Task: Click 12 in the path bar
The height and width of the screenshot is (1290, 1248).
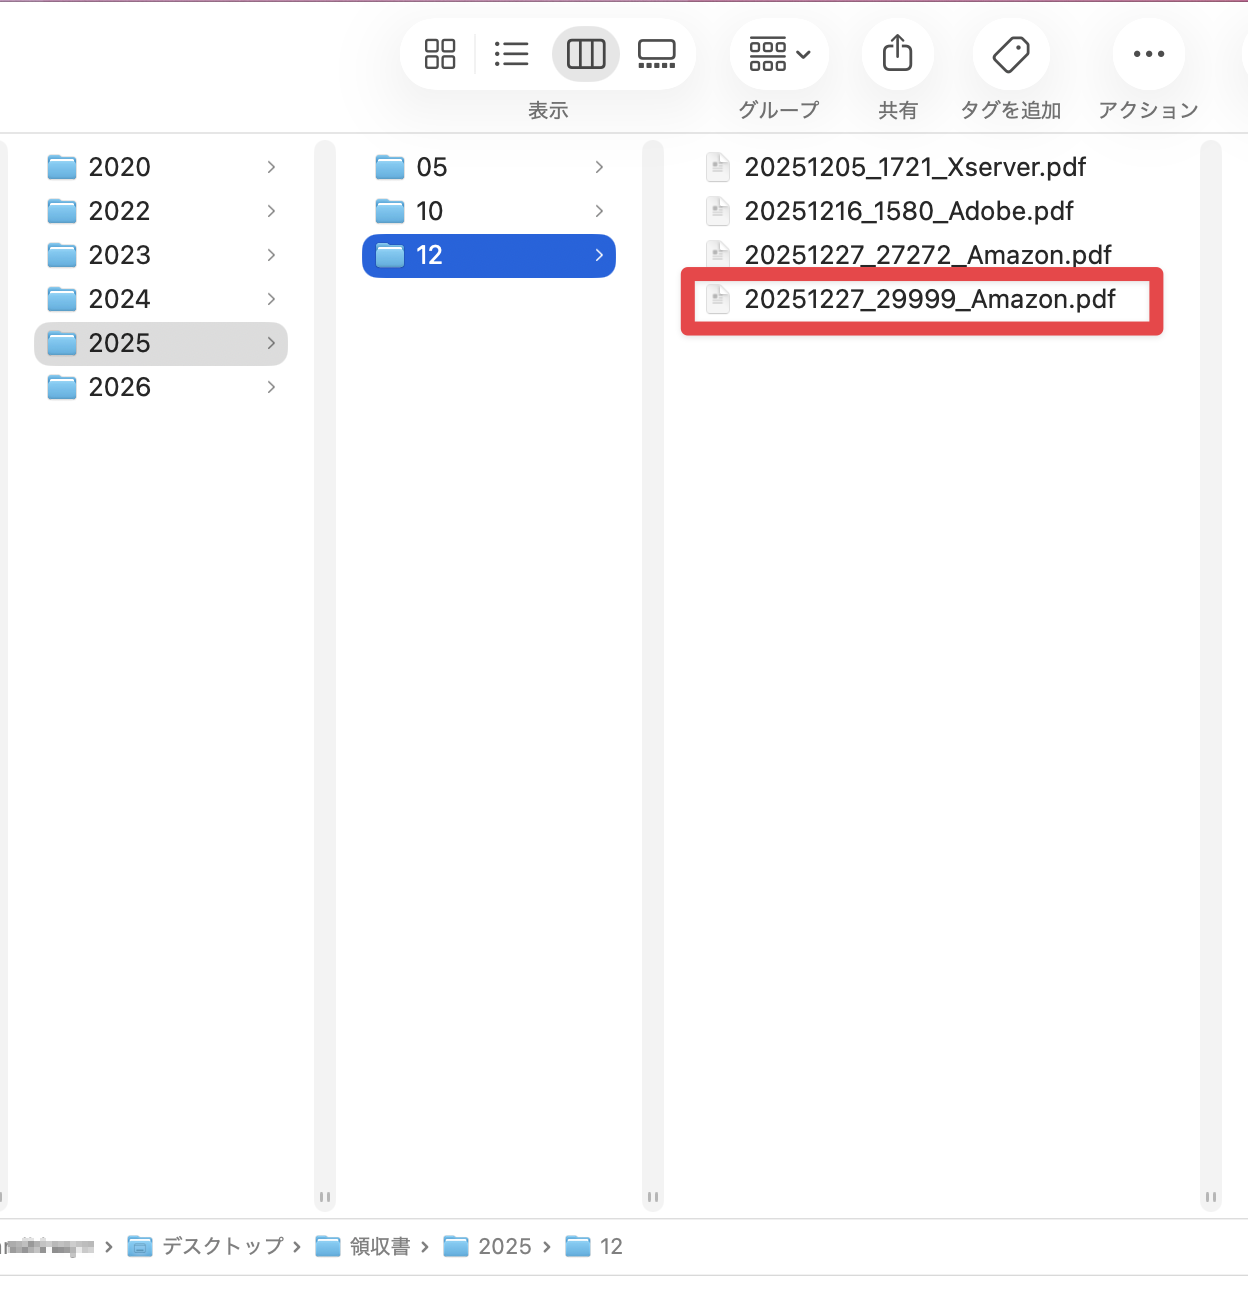Action: pyautogui.click(x=594, y=1246)
